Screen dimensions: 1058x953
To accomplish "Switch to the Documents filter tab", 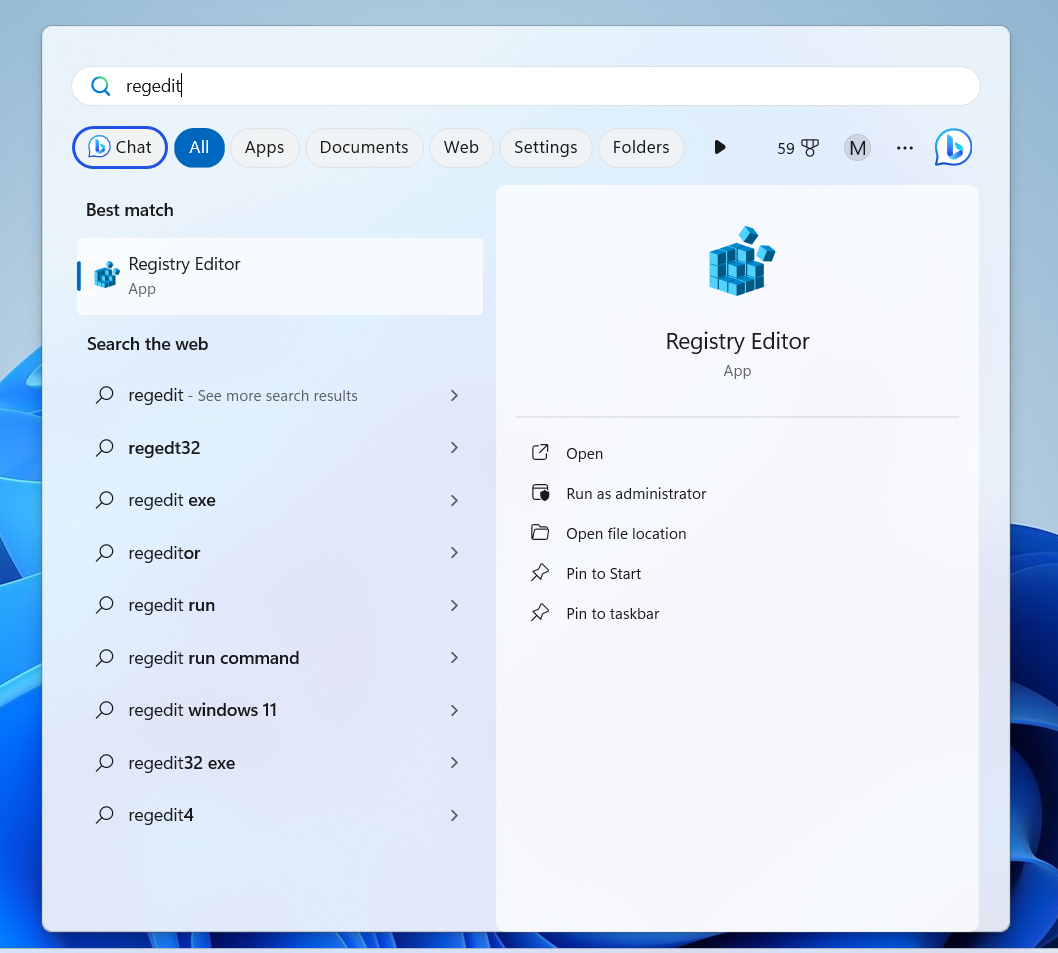I will point(364,147).
